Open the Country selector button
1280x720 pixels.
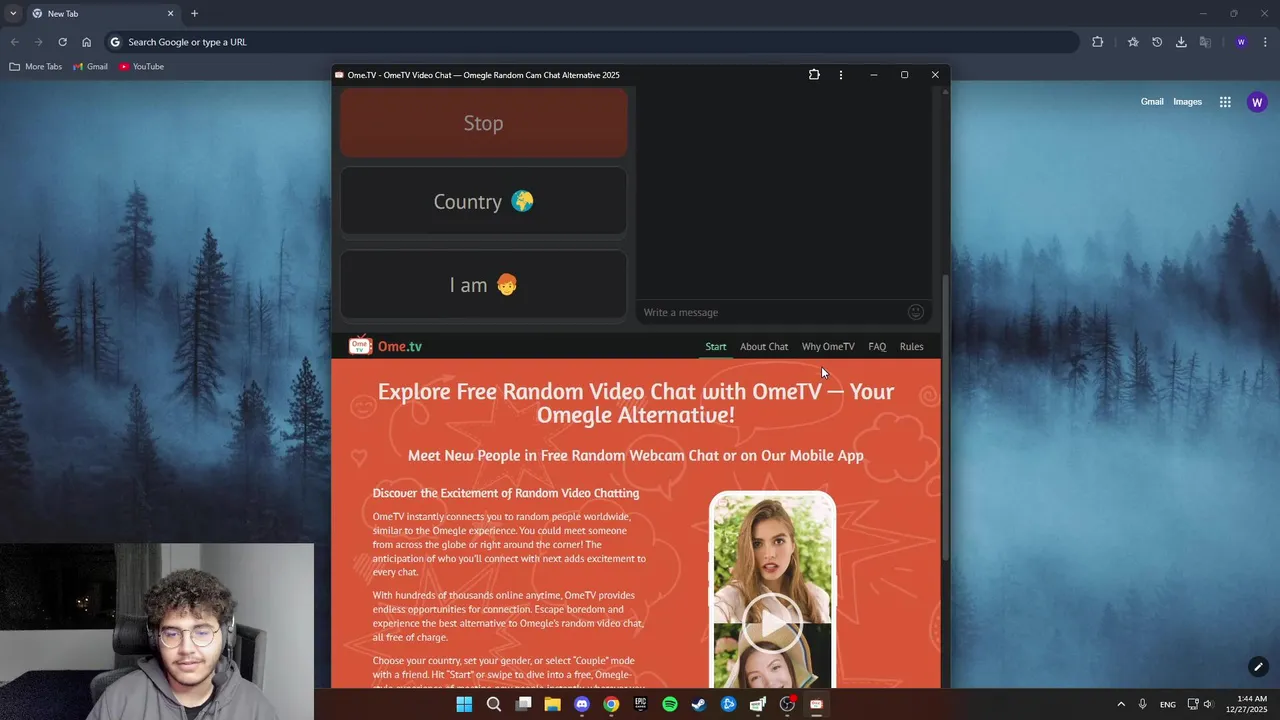[483, 202]
